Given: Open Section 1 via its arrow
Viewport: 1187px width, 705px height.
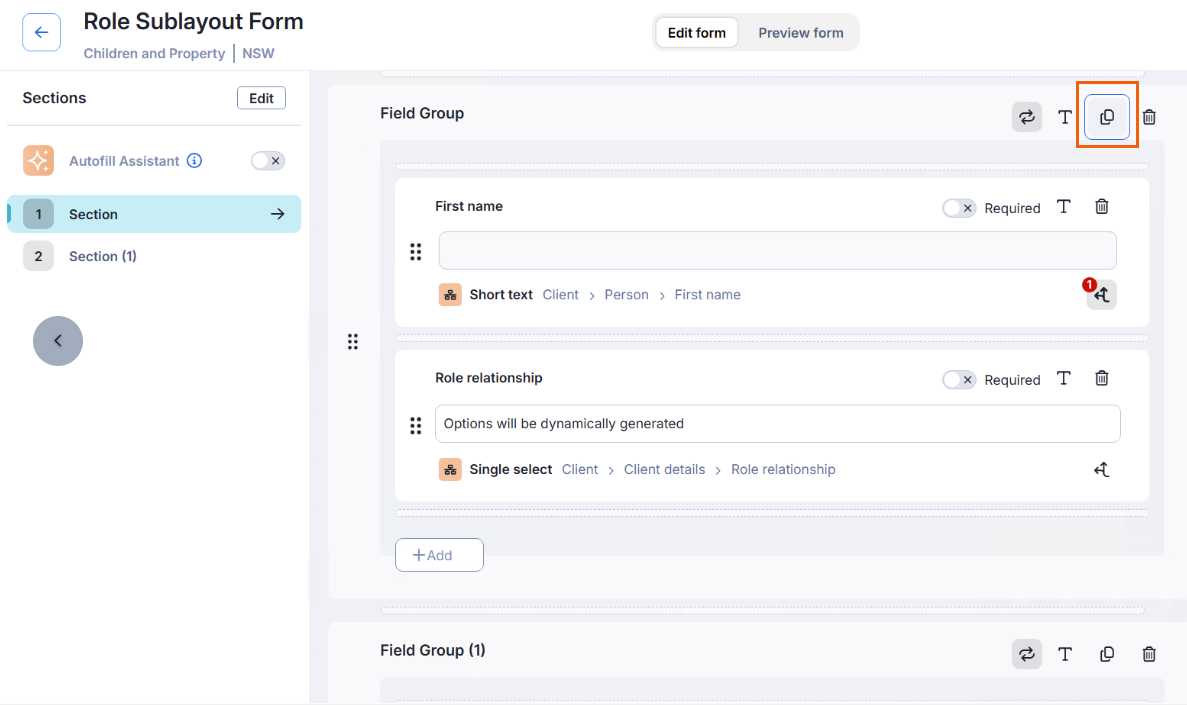Looking at the screenshot, I should [x=277, y=214].
